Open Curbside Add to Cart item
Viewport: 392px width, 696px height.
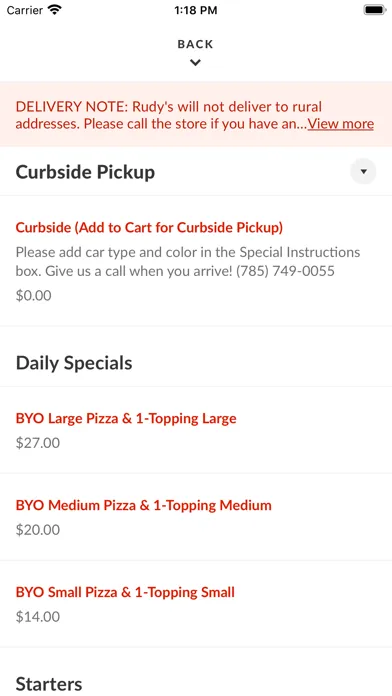point(149,228)
